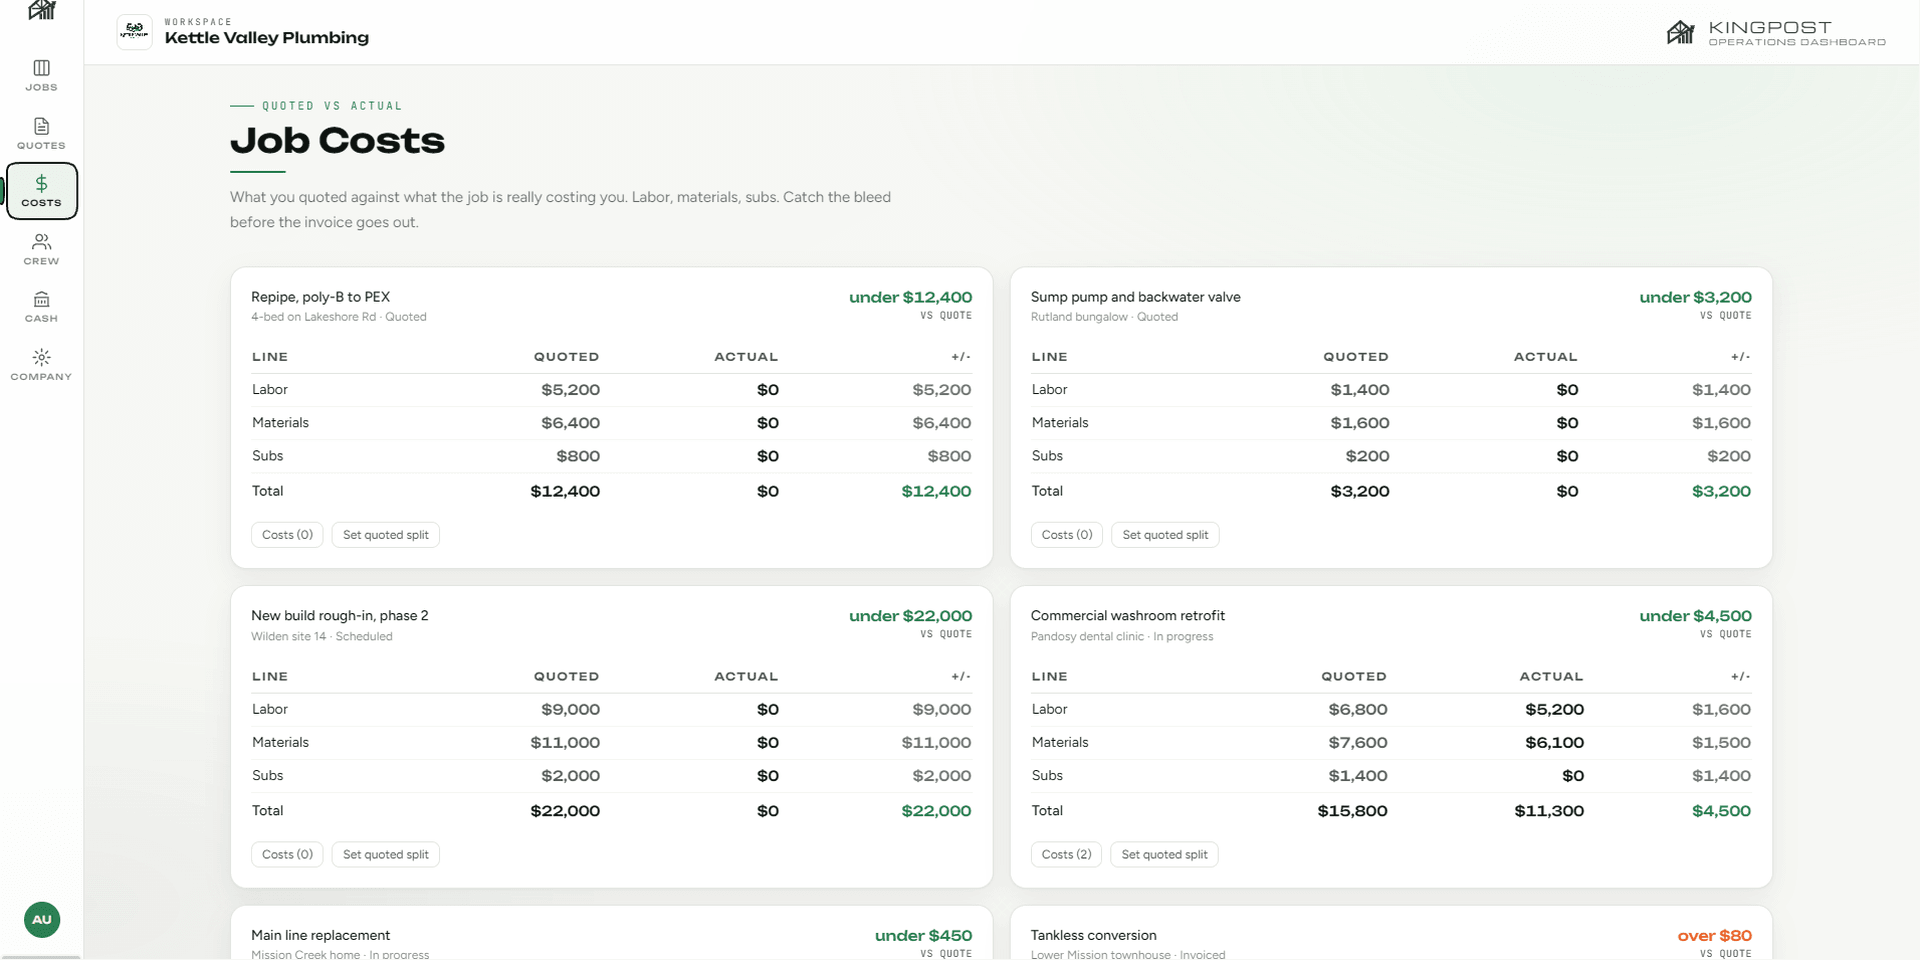
Task: Click the $6,400 quoted Materials in Repipe card
Action: click(x=571, y=423)
